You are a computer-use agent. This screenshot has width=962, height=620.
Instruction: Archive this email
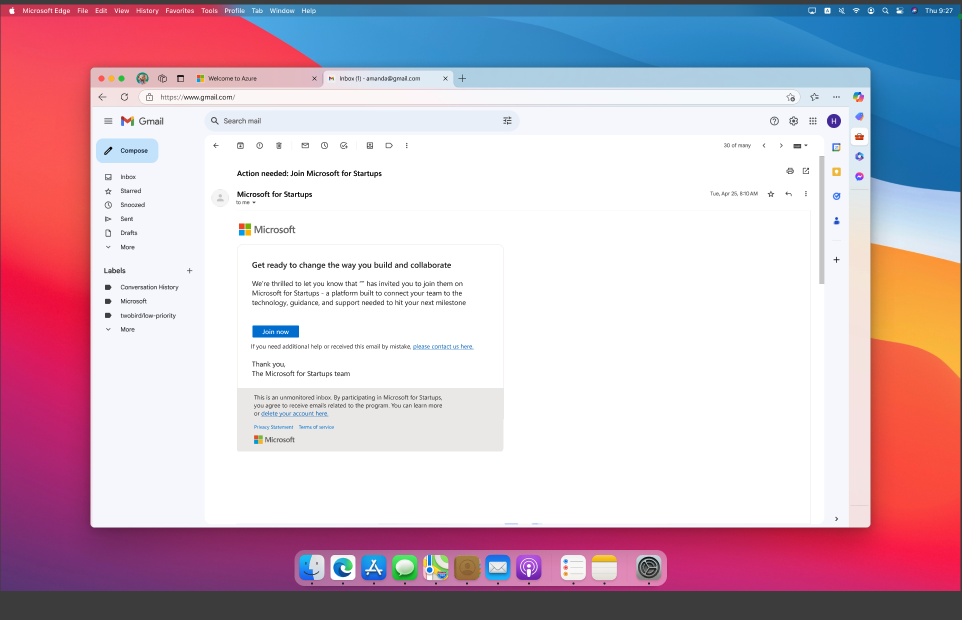pyautogui.click(x=240, y=145)
